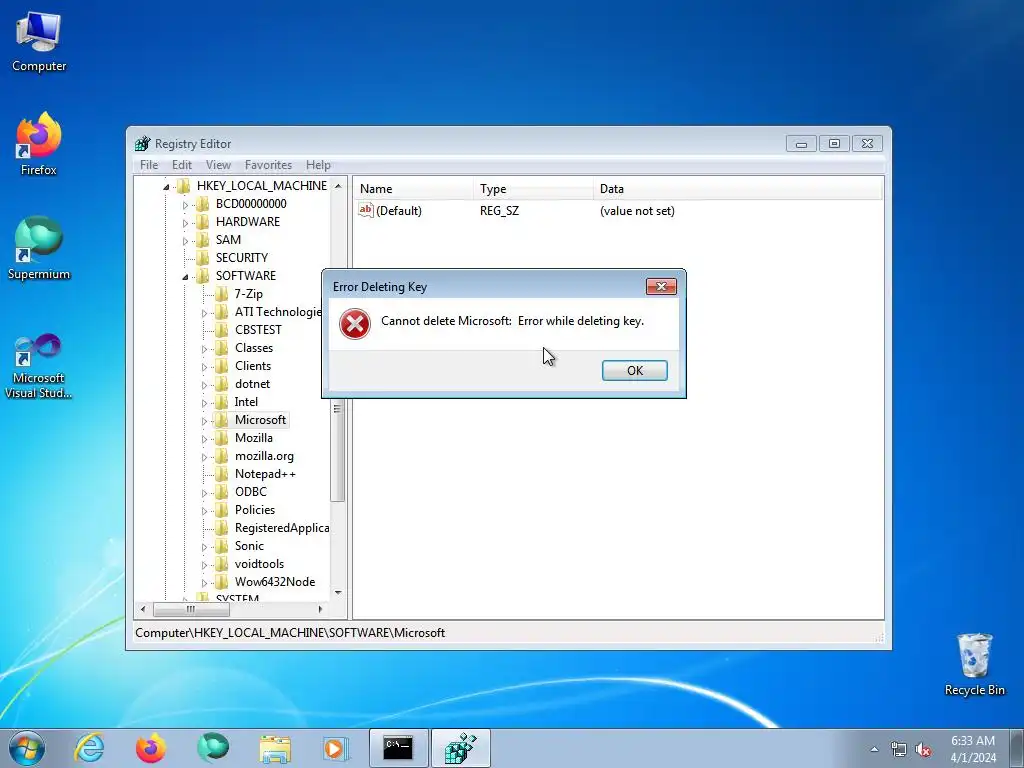Open the Firefox desktop shortcut
The width and height of the screenshot is (1024, 768).
39,144
